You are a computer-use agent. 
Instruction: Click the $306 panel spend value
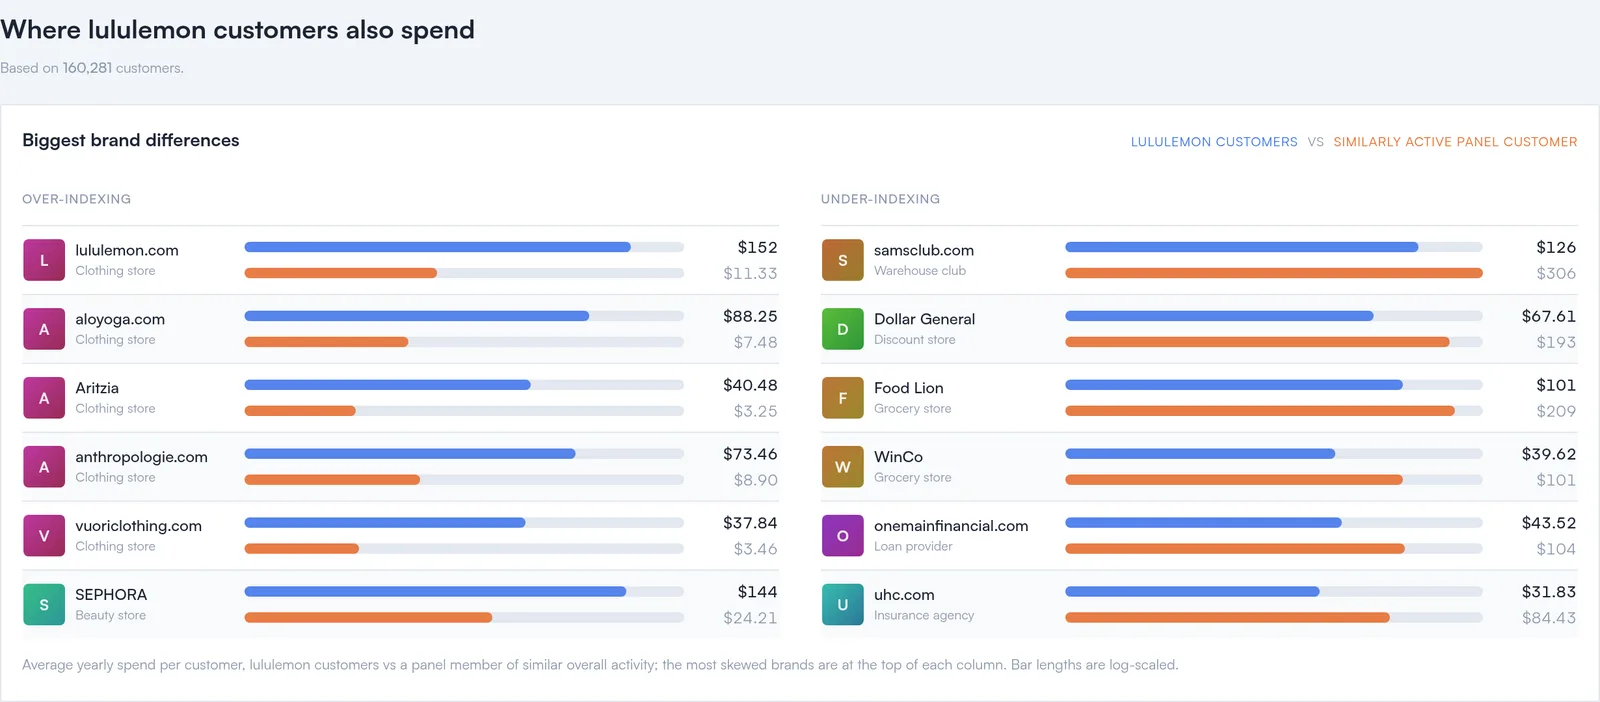[x=1556, y=273]
